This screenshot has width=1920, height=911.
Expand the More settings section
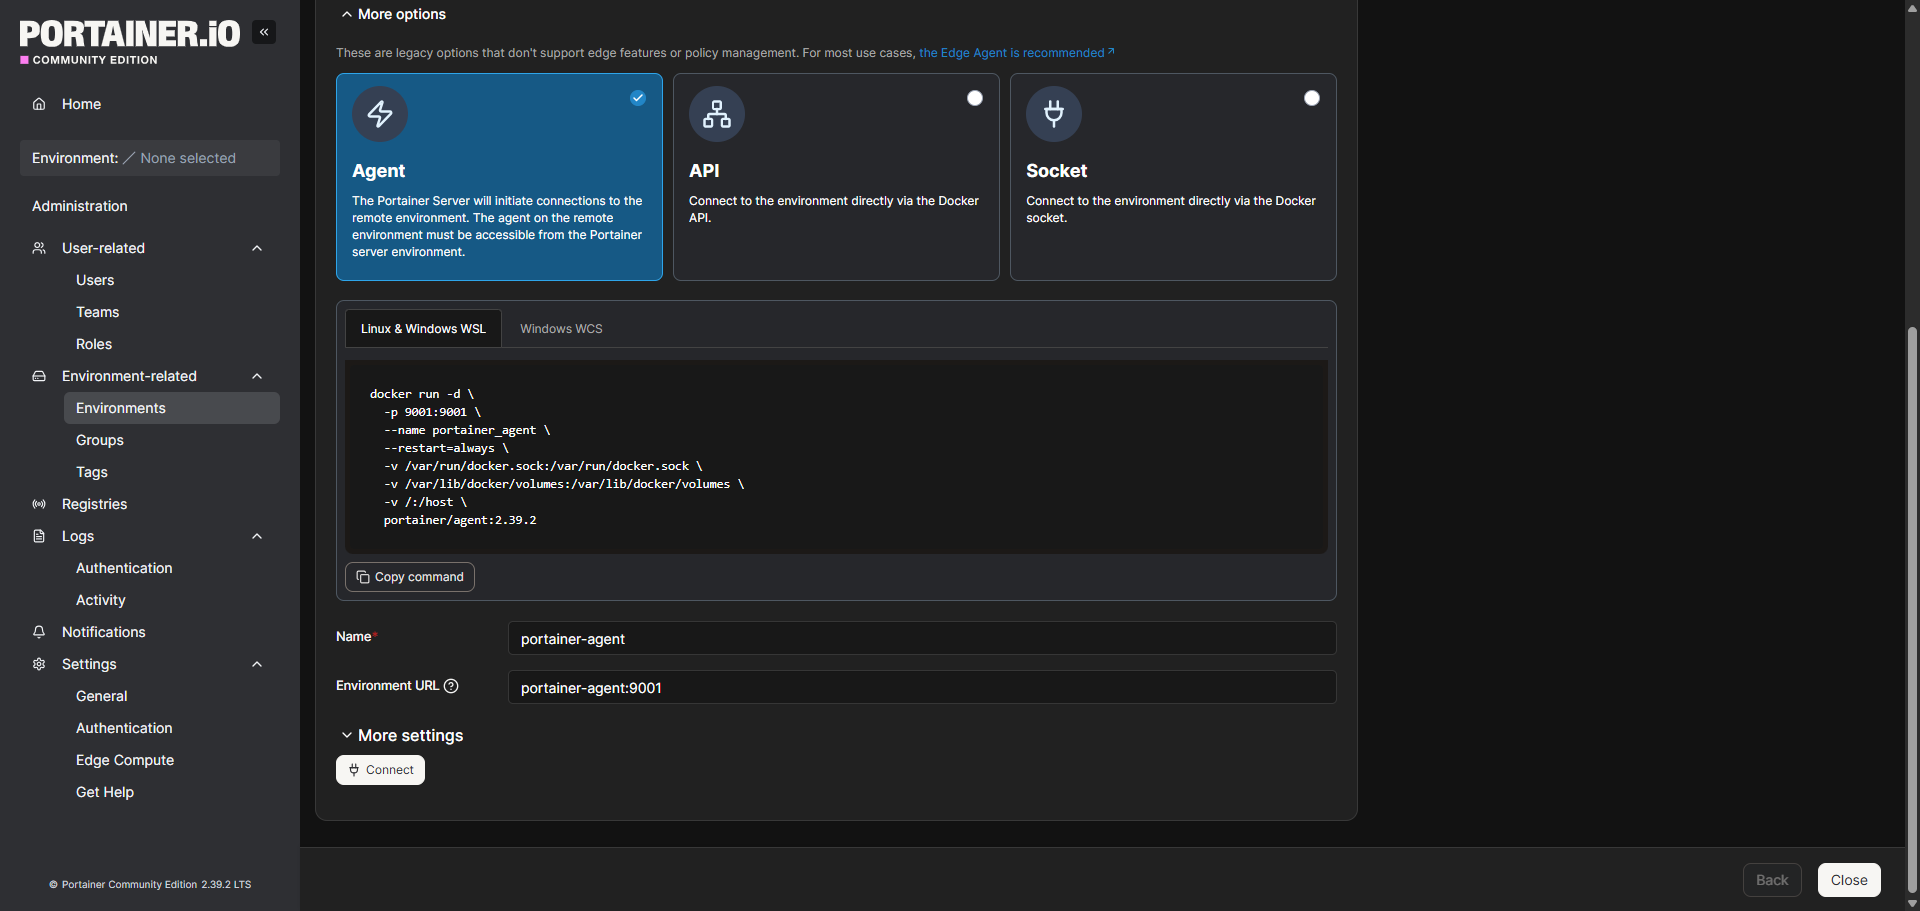point(401,735)
